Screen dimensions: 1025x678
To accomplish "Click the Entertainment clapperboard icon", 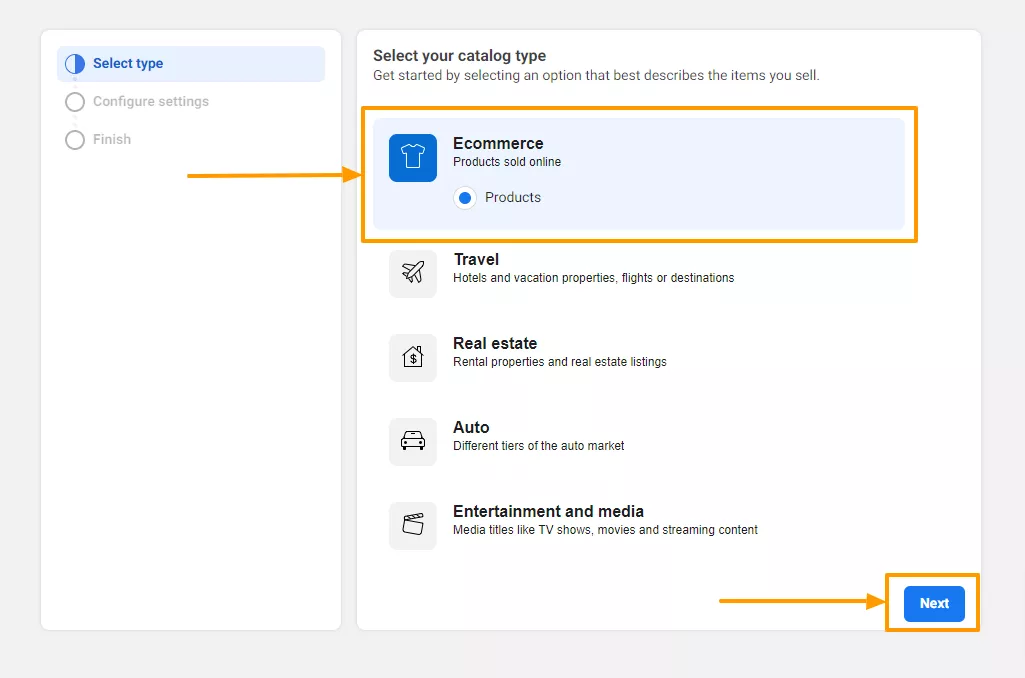I will click(413, 525).
